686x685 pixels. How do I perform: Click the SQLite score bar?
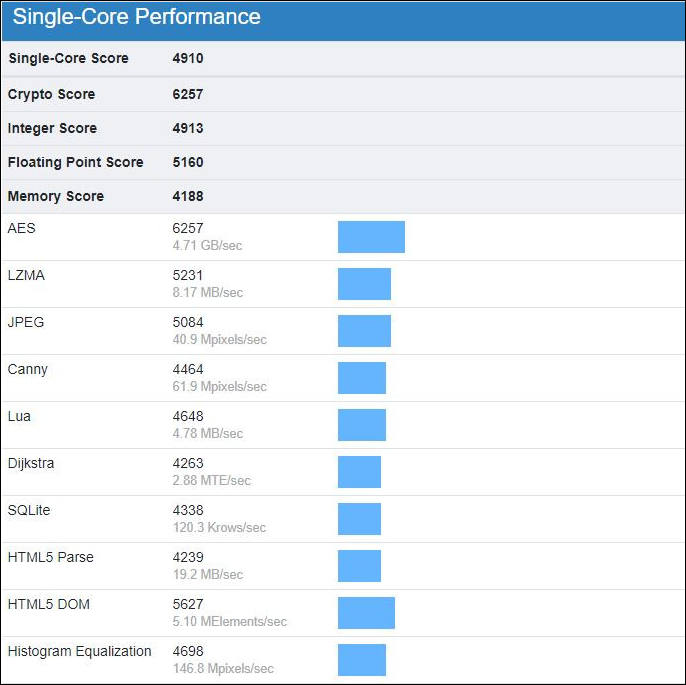coord(359,519)
